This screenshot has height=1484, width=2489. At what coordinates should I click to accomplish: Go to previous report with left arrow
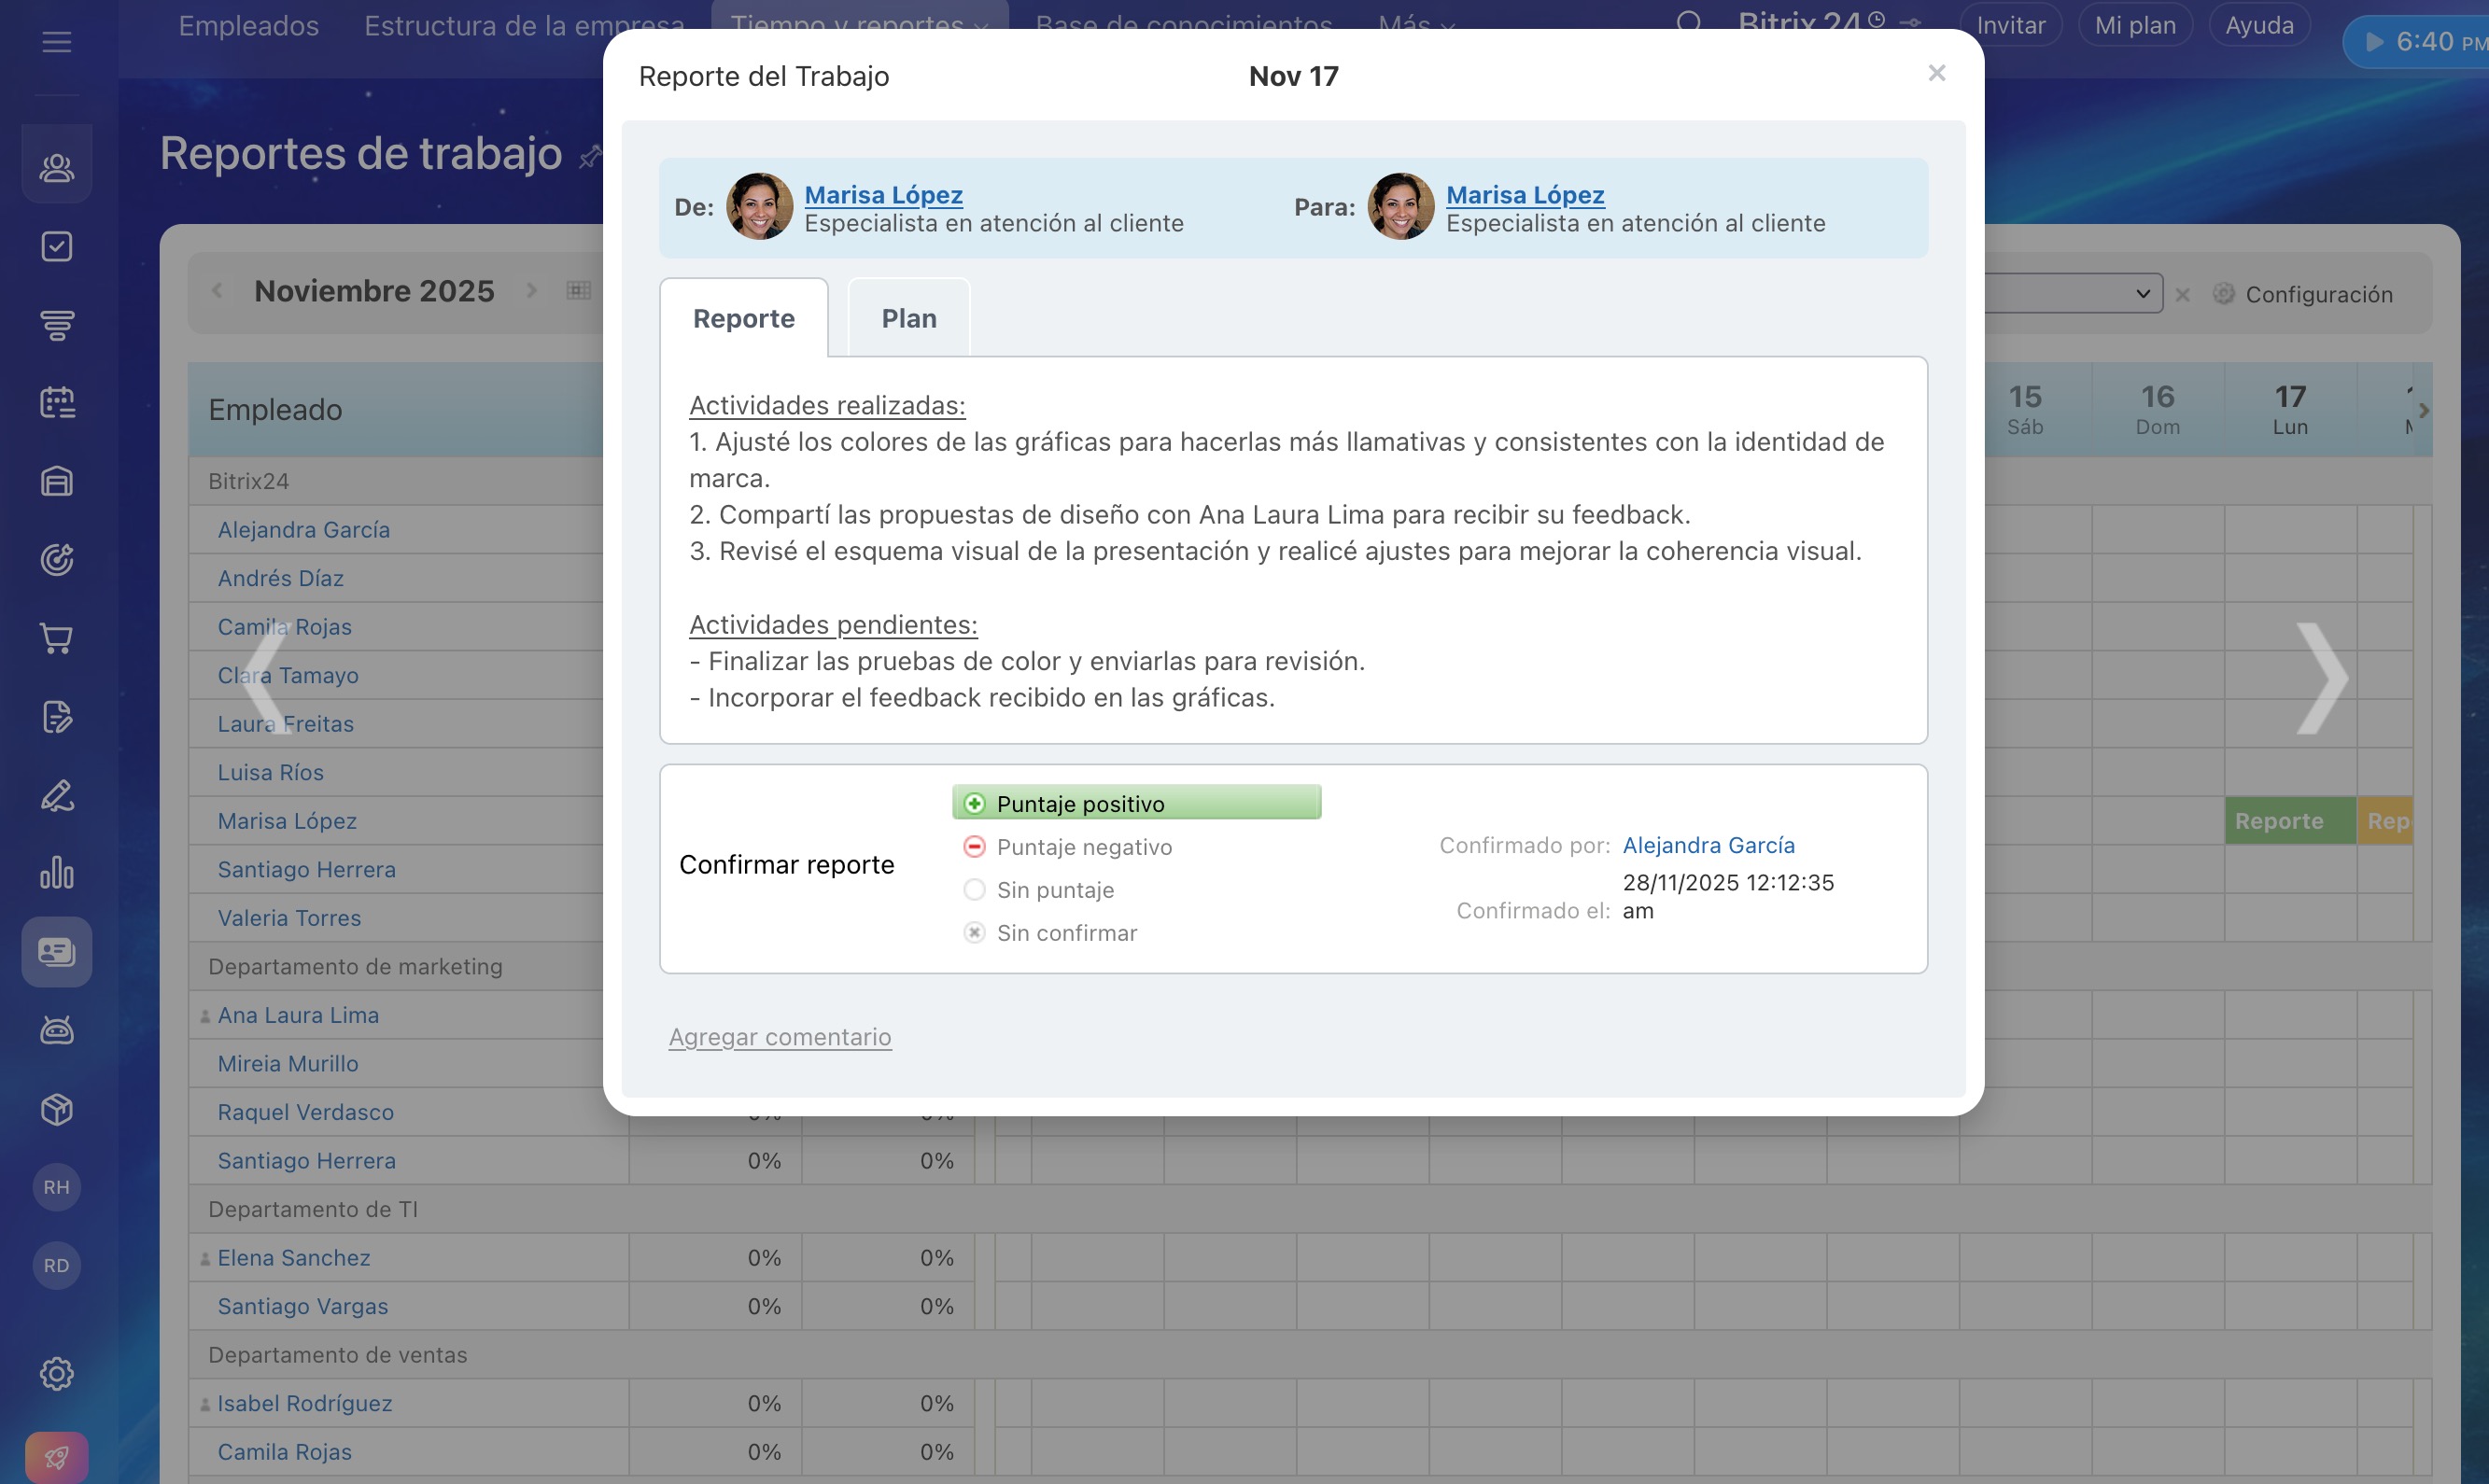[x=264, y=678]
